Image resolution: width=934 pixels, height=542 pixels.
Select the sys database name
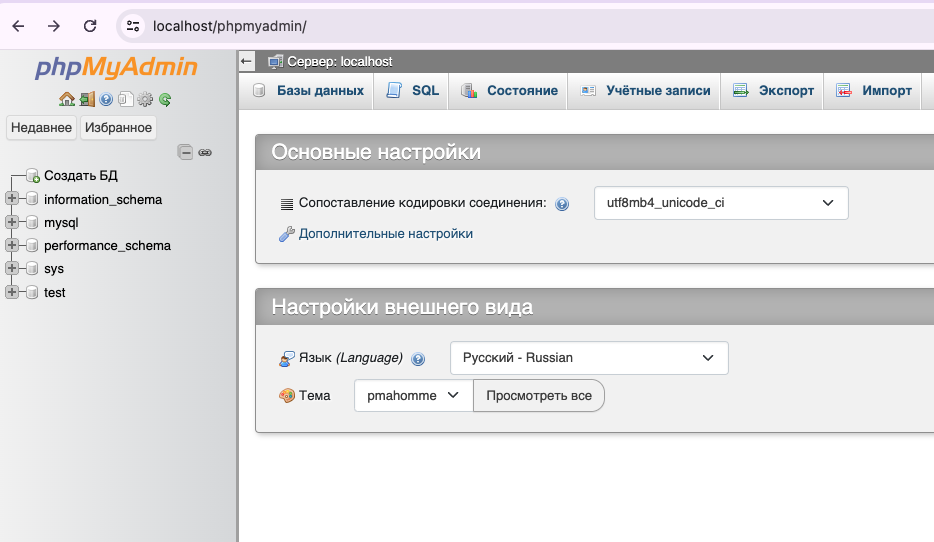point(54,269)
